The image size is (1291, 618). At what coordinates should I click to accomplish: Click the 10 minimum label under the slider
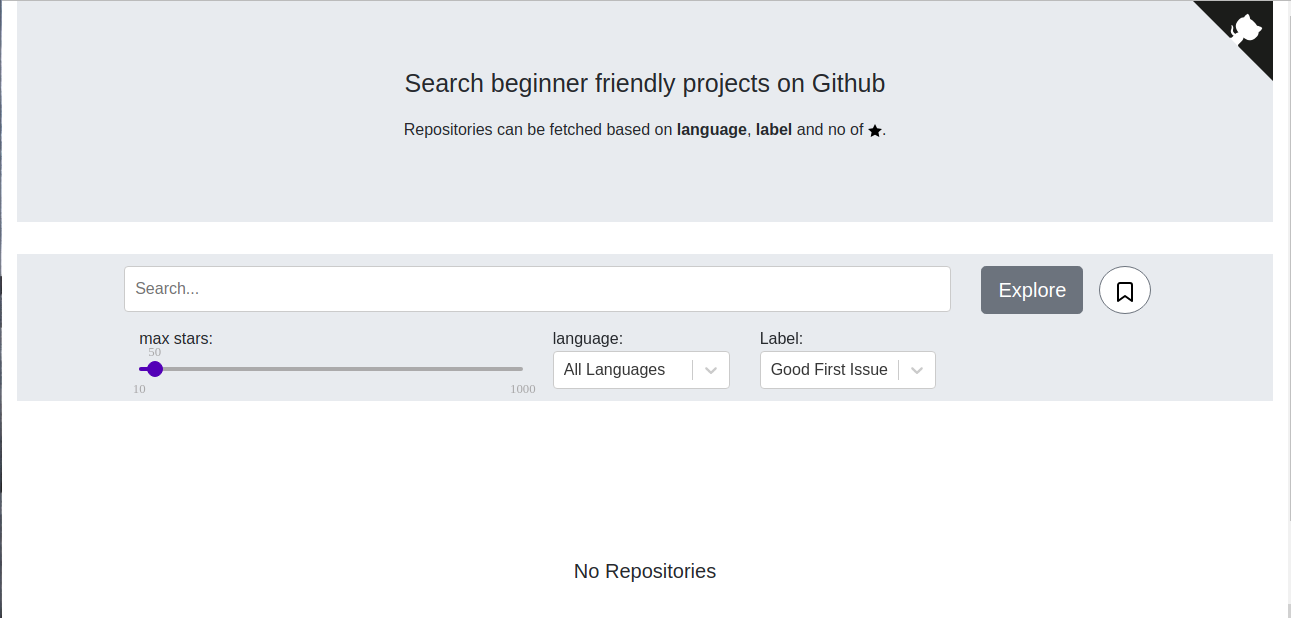pyautogui.click(x=139, y=389)
